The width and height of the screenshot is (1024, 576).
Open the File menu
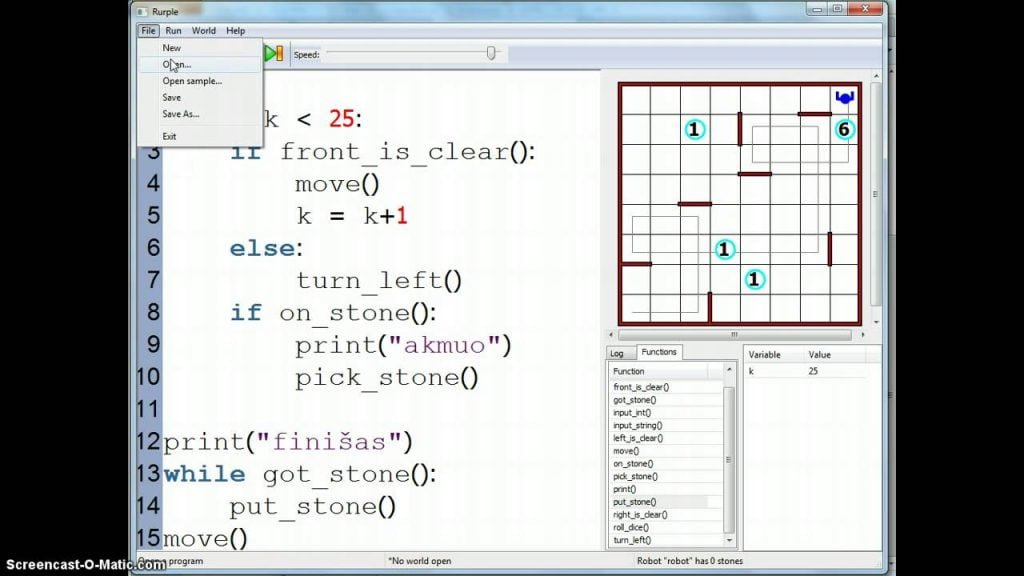click(x=148, y=31)
